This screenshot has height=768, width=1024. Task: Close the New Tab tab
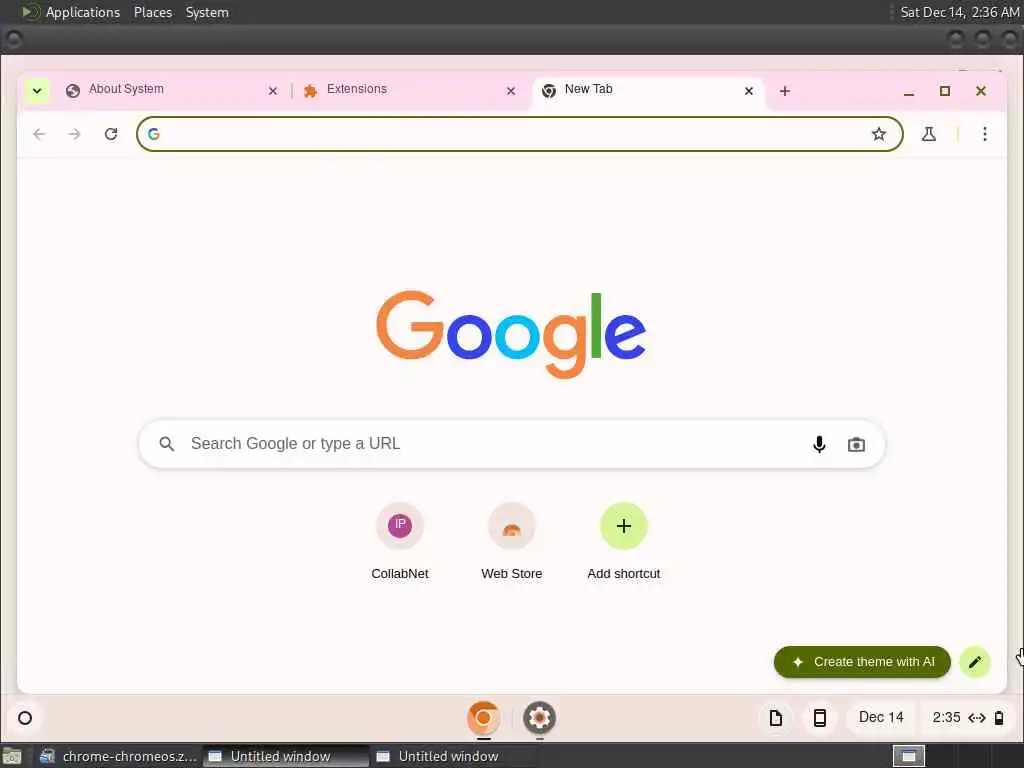749,91
